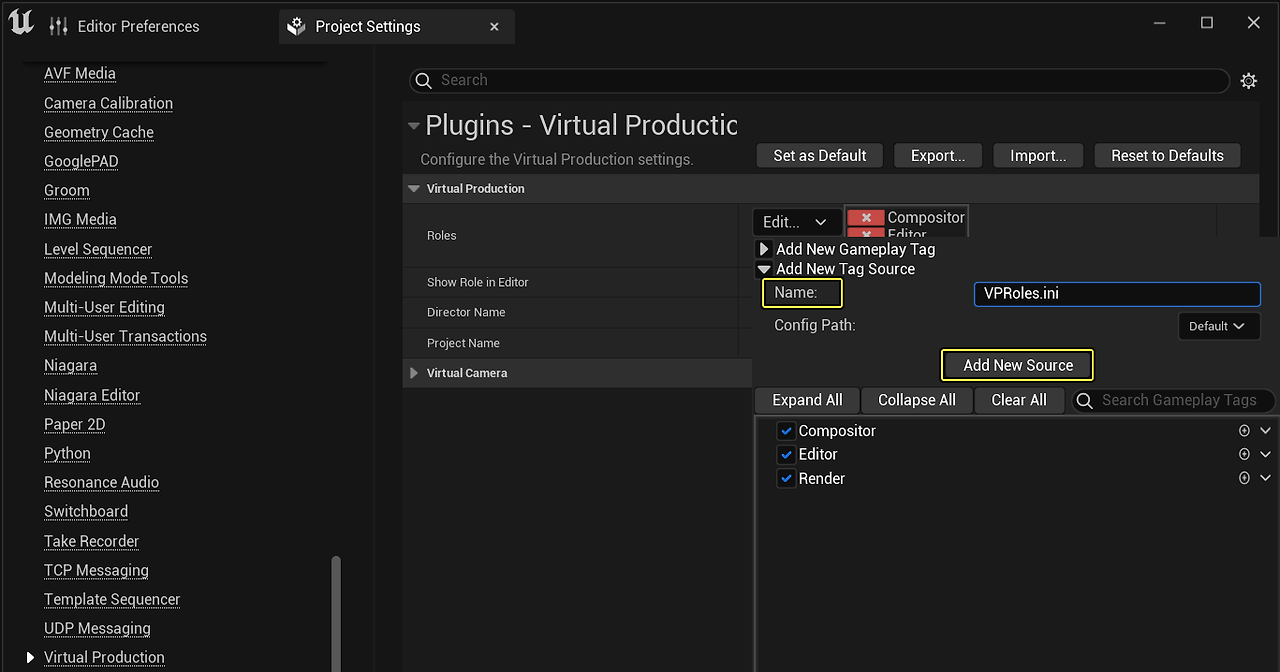The image size is (1280, 672).
Task: Open Camera Calibration settings
Action: click(108, 103)
